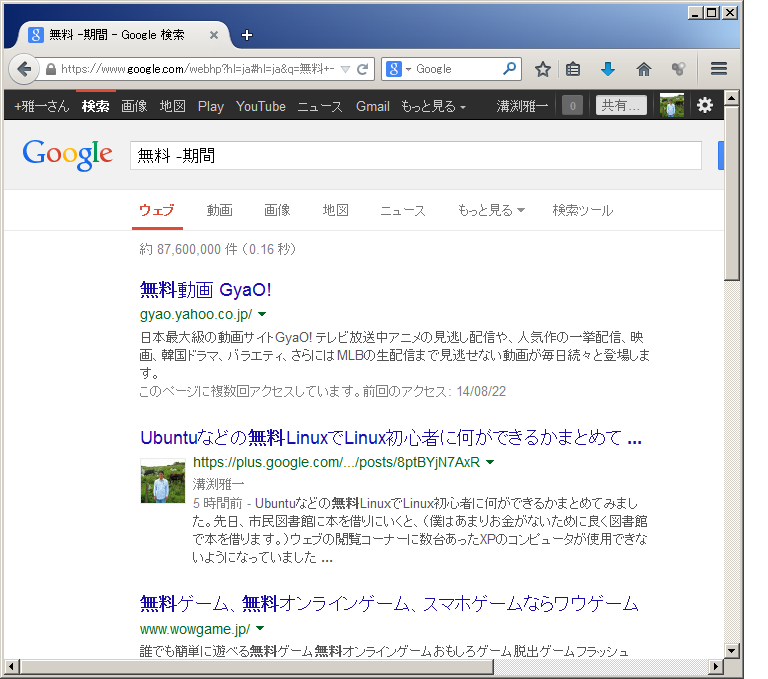Open the notifications counter showing 0

pos(573,105)
